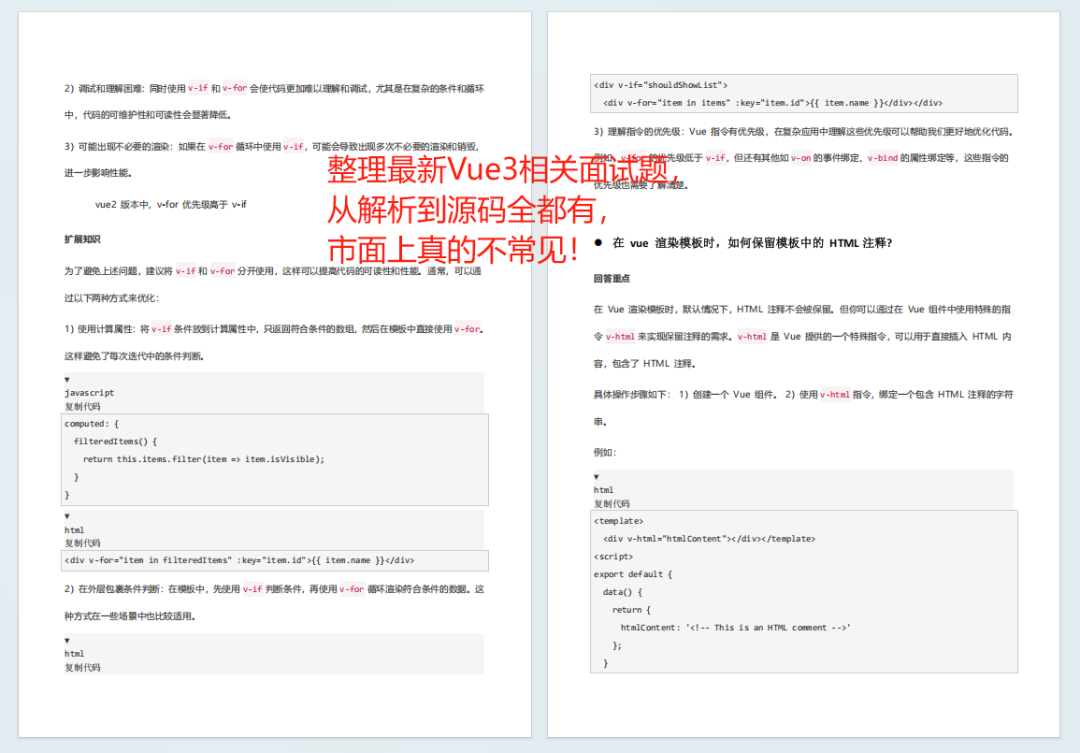1080x753 pixels.
Task: Click 复制代码 above the template code
Action: (x=612, y=504)
